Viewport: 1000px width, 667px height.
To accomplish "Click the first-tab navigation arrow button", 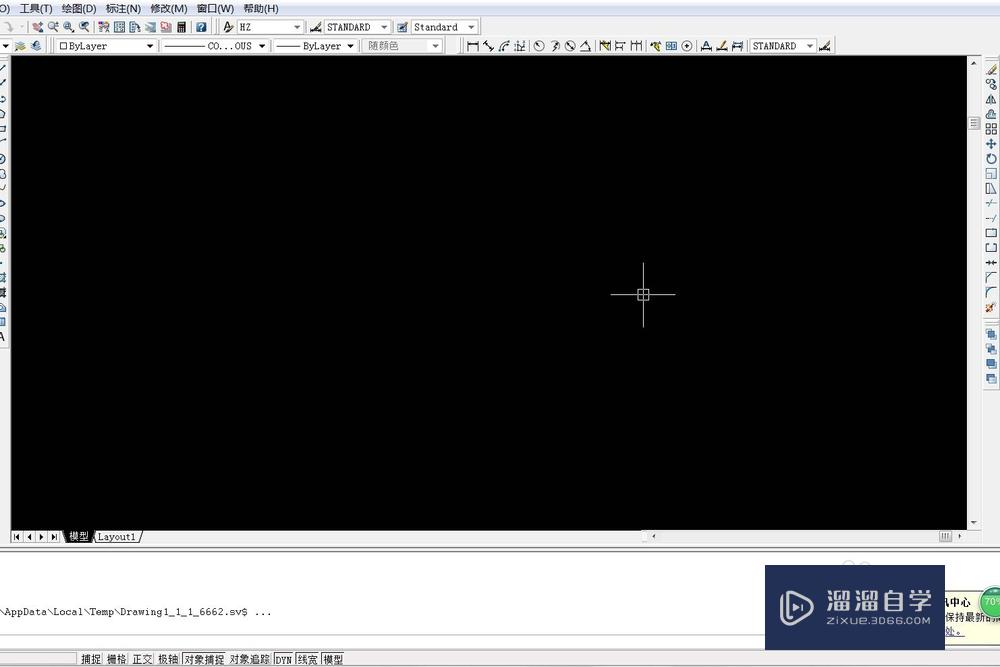I will 17,537.
